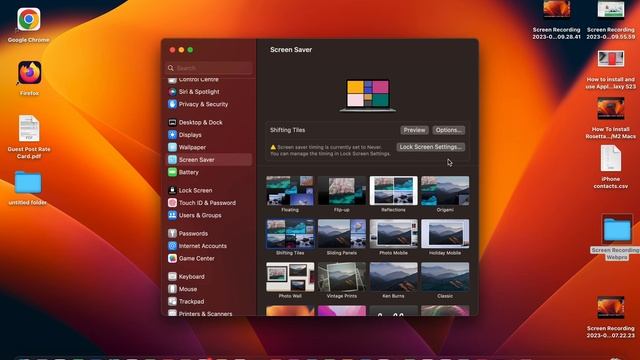This screenshot has height=360, width=640.
Task: Select How to install and use Apple video
Action: click(611, 59)
